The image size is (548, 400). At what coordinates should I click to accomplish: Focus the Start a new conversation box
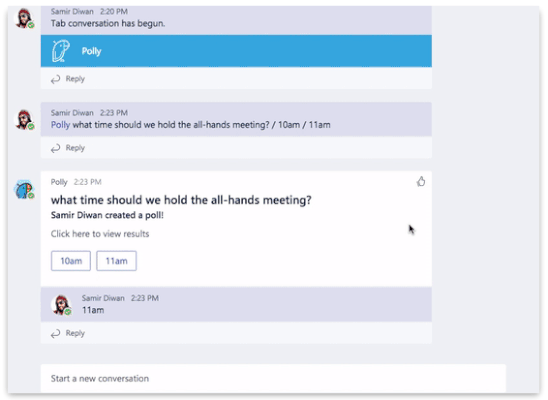click(x=273, y=378)
